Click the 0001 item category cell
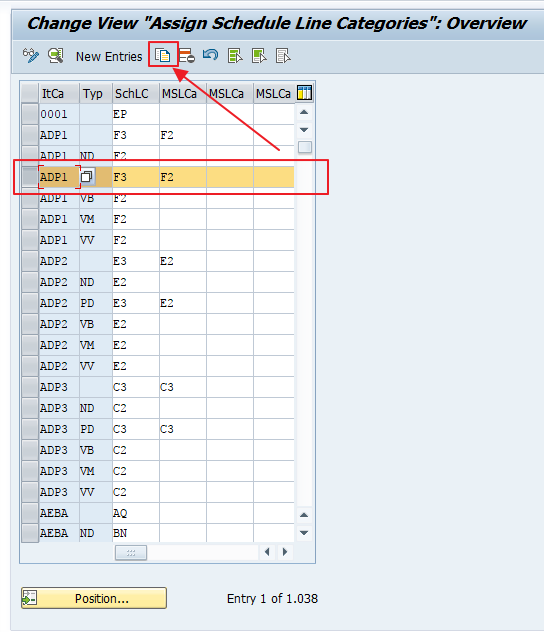 point(59,114)
